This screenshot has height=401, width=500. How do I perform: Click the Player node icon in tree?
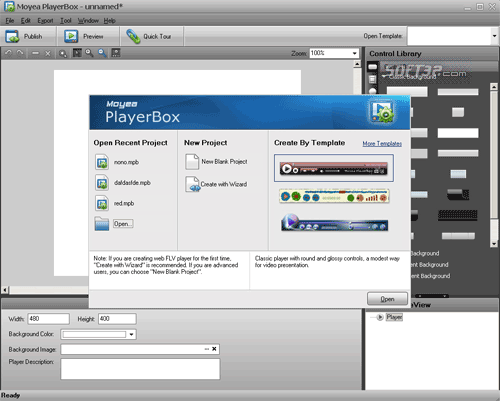coord(380,317)
